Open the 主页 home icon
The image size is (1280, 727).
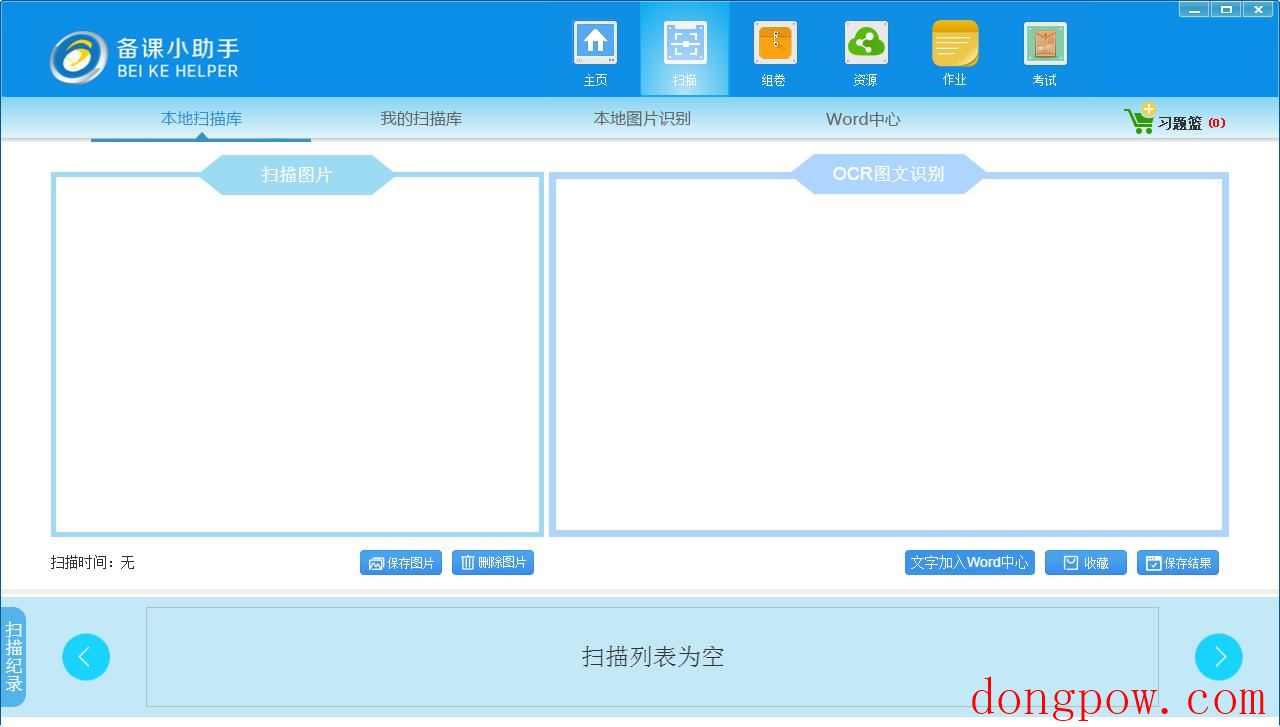(595, 53)
